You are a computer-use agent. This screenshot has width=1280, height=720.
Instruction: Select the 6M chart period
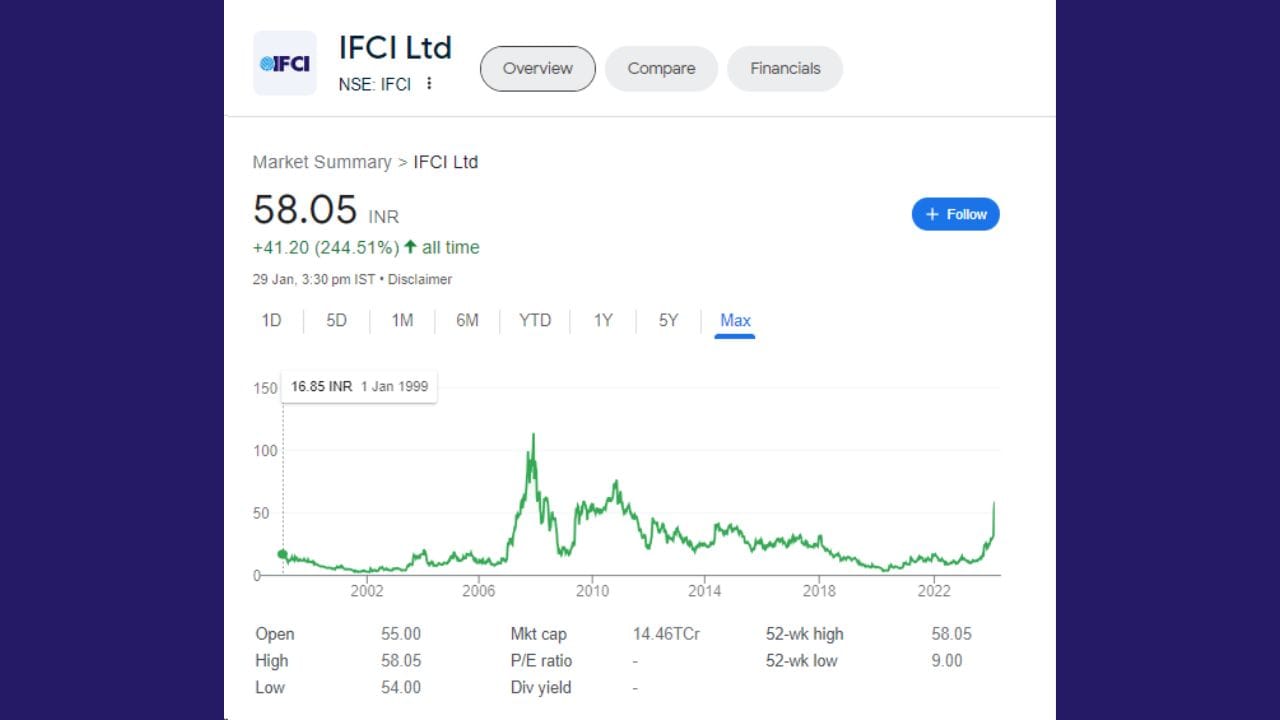467,320
